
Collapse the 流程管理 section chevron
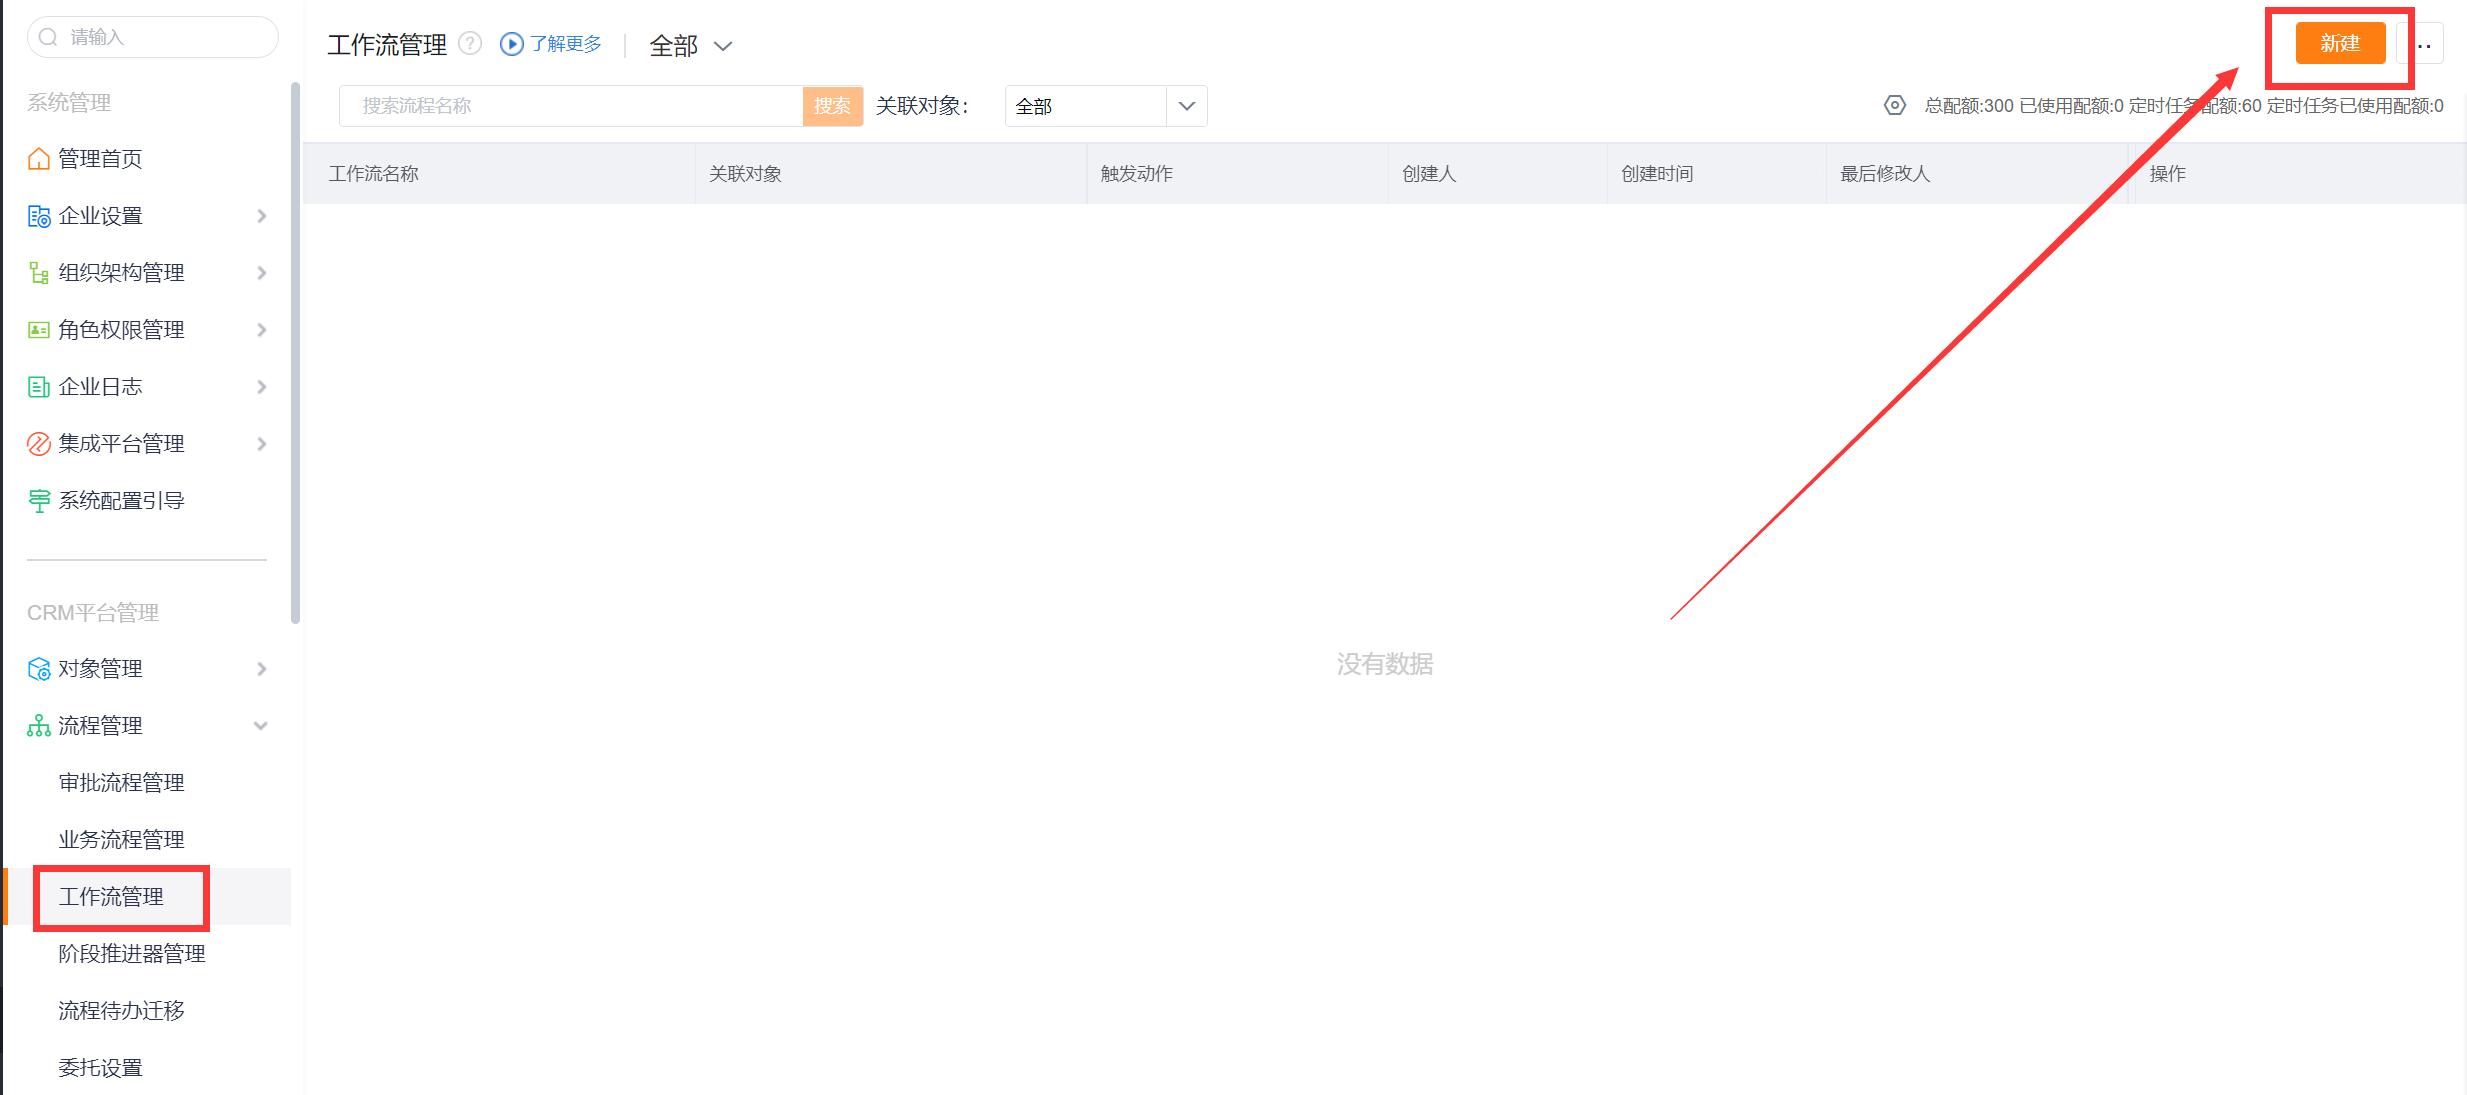coord(261,726)
